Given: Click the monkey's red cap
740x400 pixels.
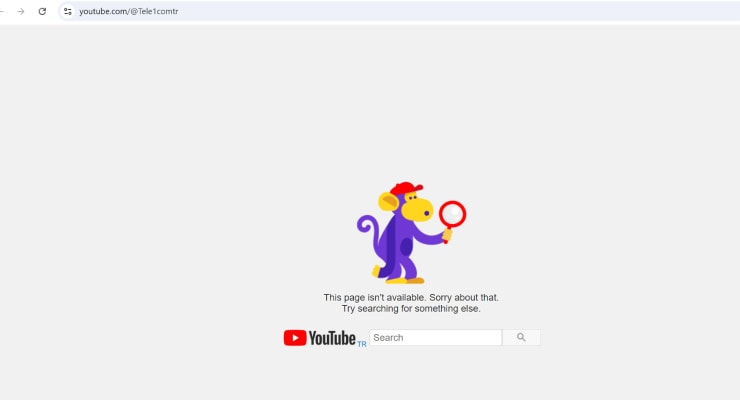Looking at the screenshot, I should [405, 189].
